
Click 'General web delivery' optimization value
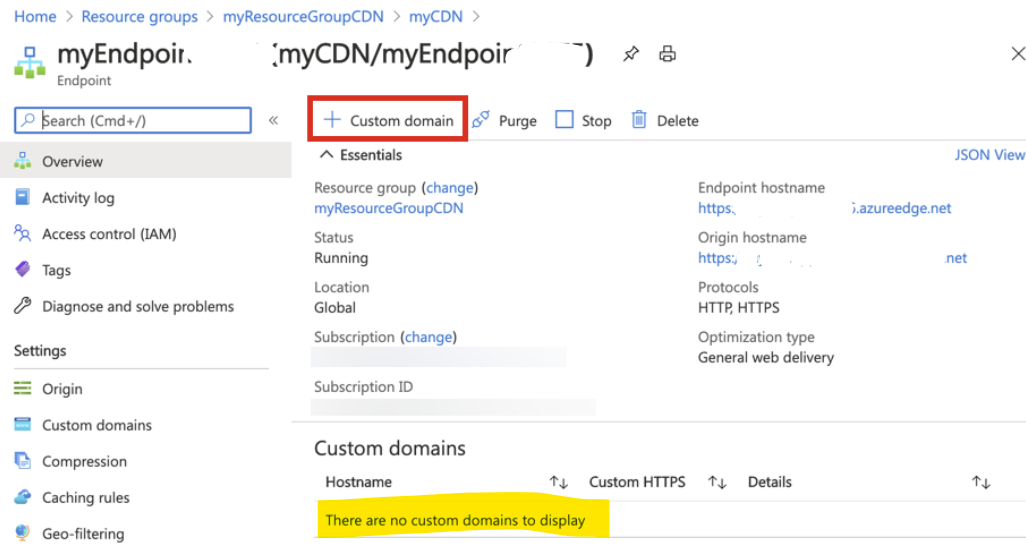(766, 358)
